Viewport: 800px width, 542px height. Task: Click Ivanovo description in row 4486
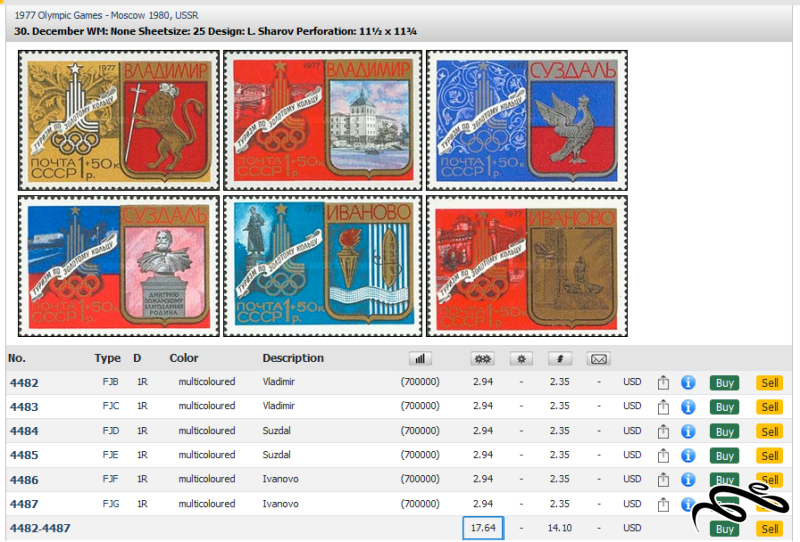[281, 479]
